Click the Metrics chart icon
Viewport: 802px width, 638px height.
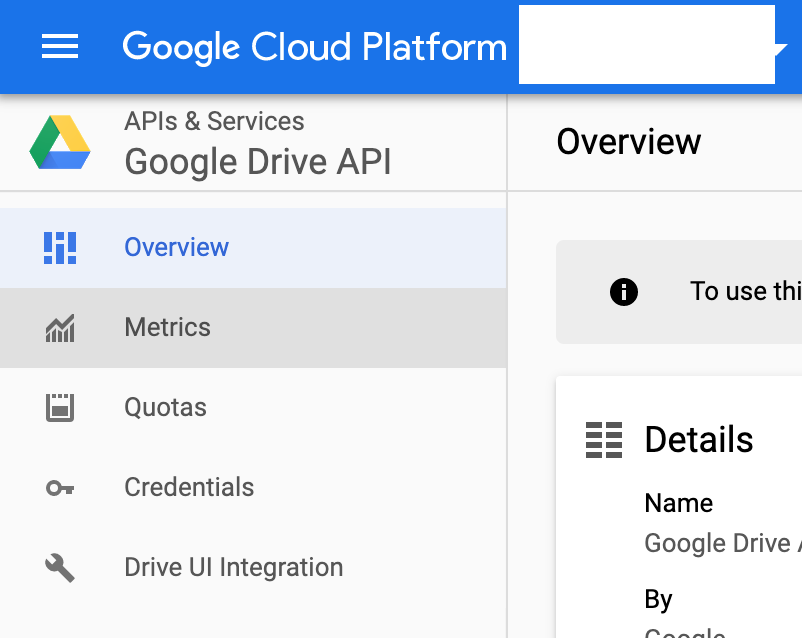(x=60, y=328)
